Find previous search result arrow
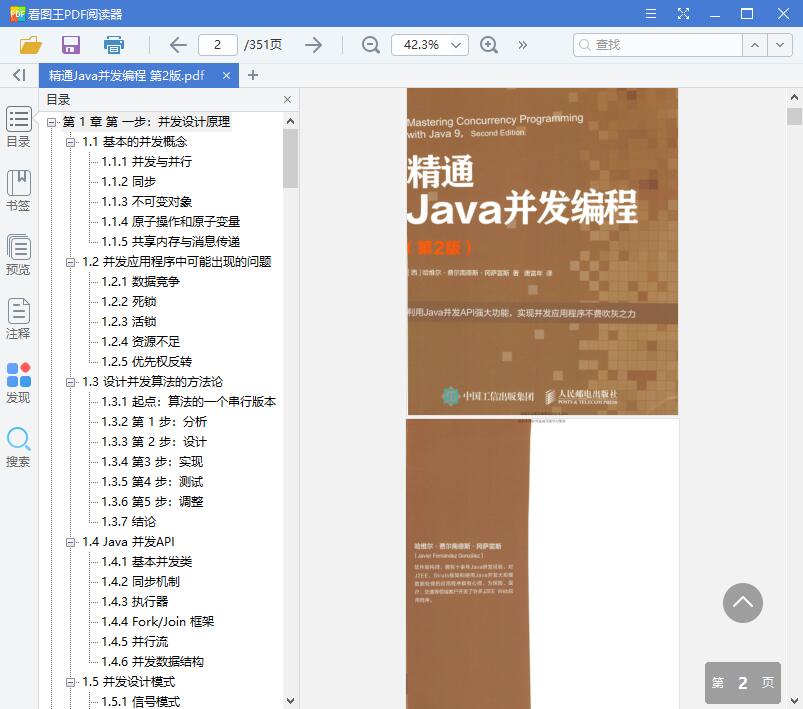803x709 pixels. pyautogui.click(x=755, y=45)
